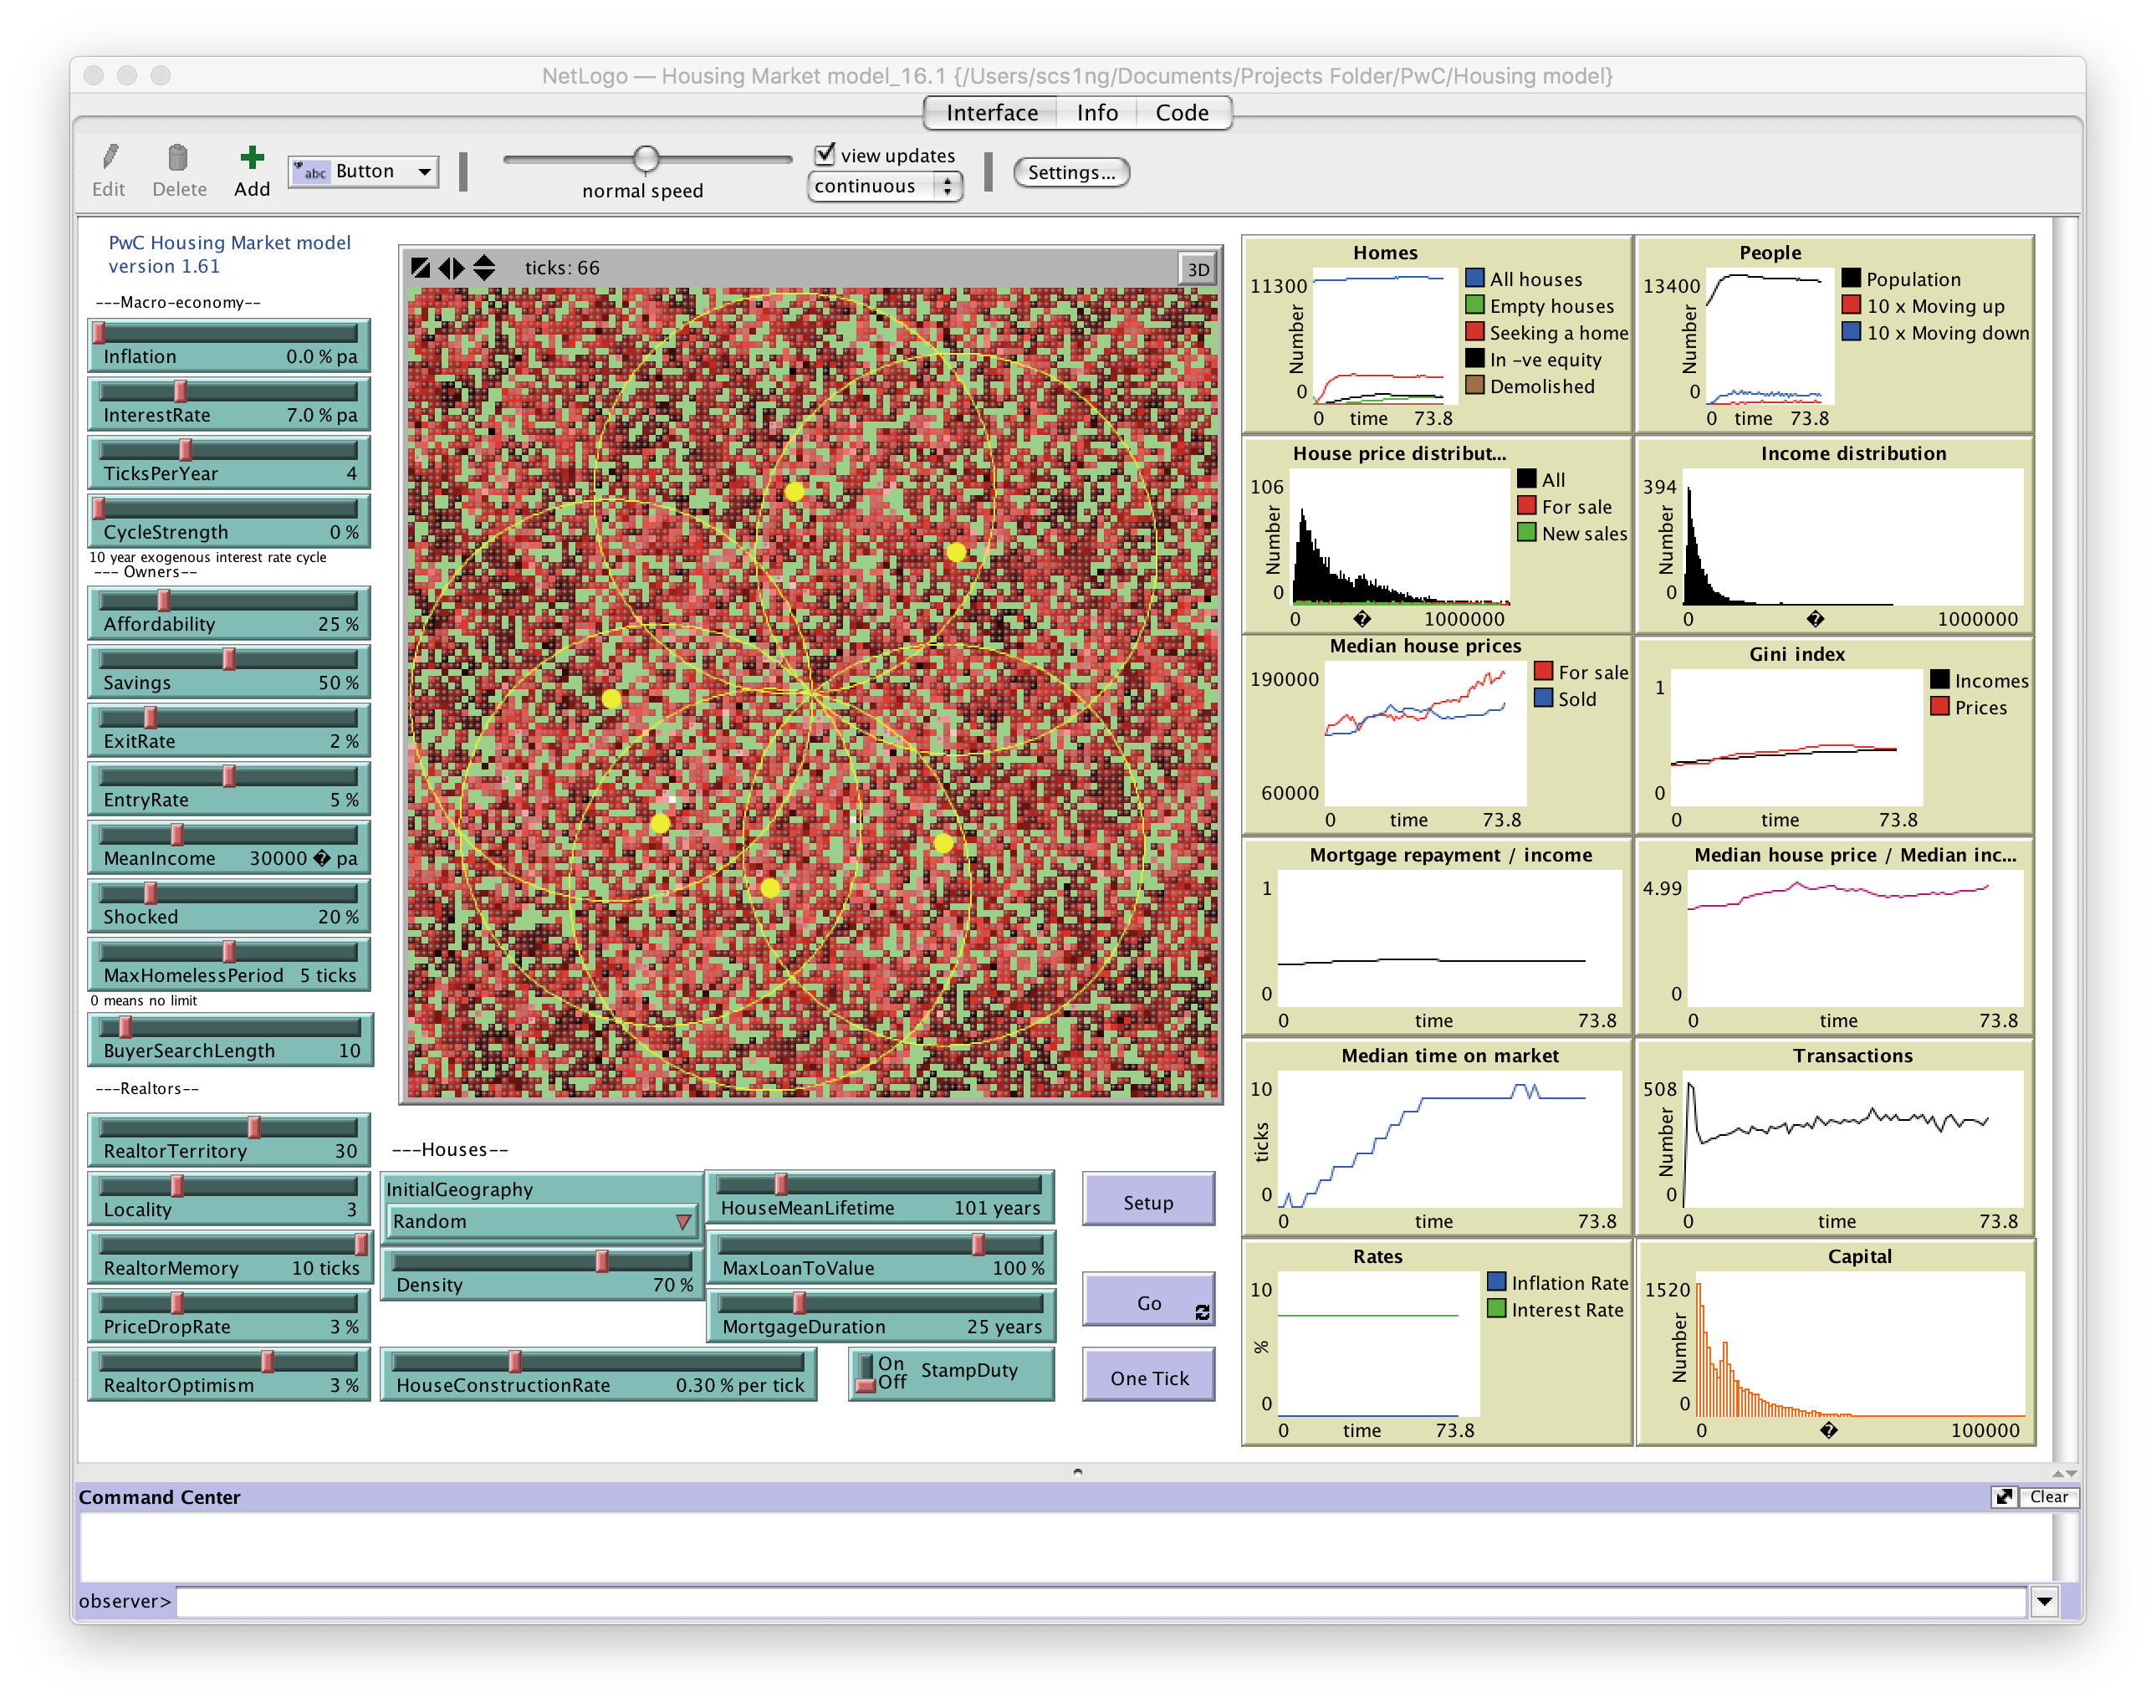Click the Shocked slider
The image size is (2156, 1708).
(229, 906)
